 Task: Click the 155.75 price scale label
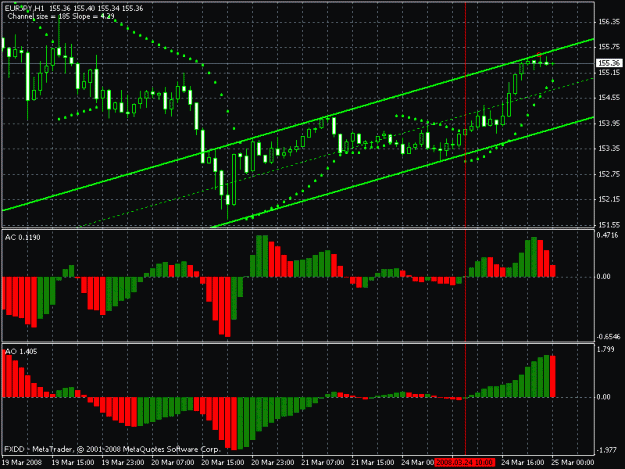pos(609,47)
